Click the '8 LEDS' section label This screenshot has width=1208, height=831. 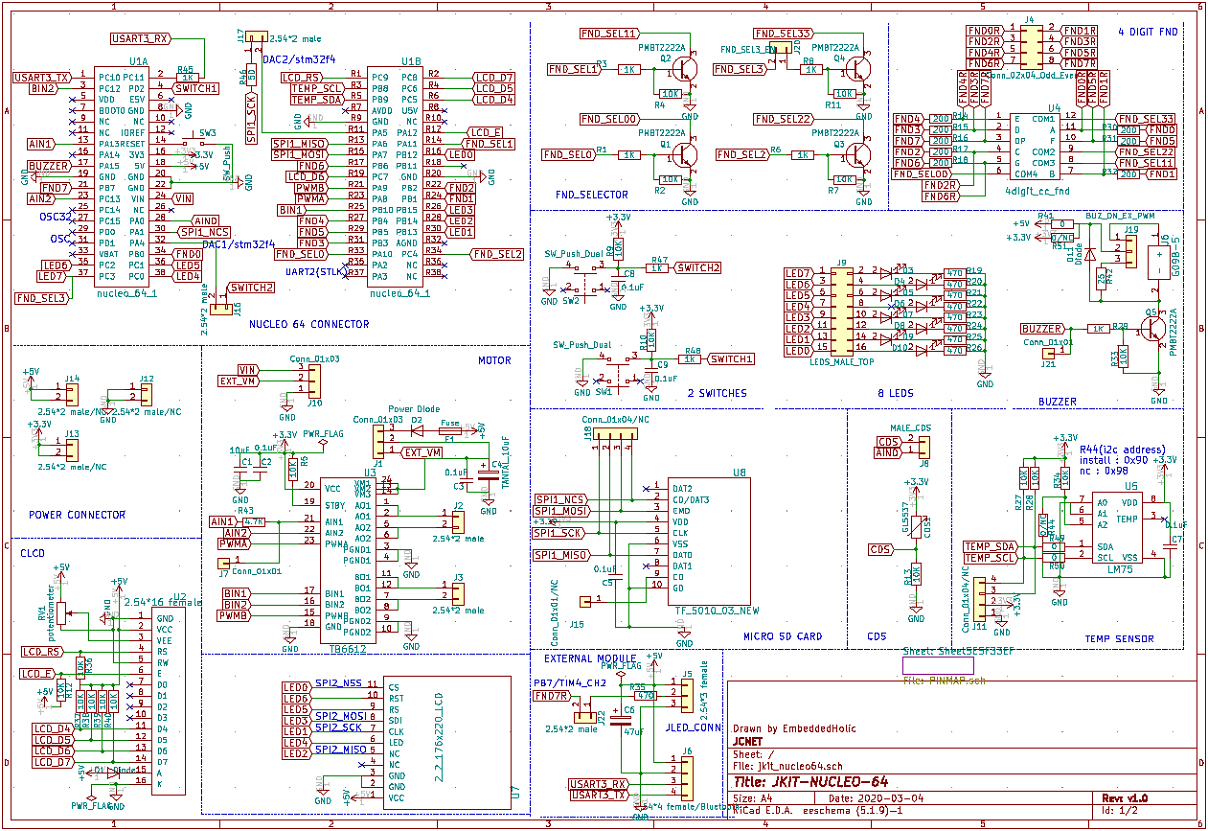pos(894,394)
